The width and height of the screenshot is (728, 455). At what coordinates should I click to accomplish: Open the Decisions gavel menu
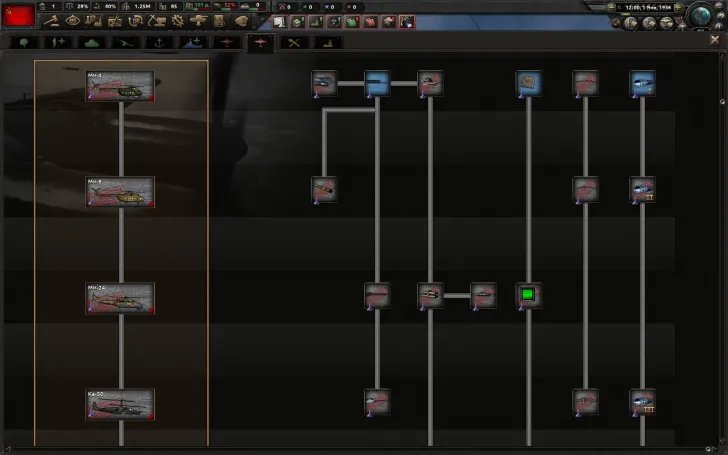click(x=52, y=21)
